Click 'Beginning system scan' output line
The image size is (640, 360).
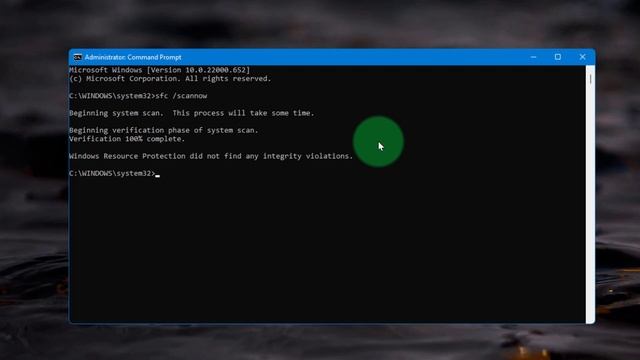click(192, 113)
